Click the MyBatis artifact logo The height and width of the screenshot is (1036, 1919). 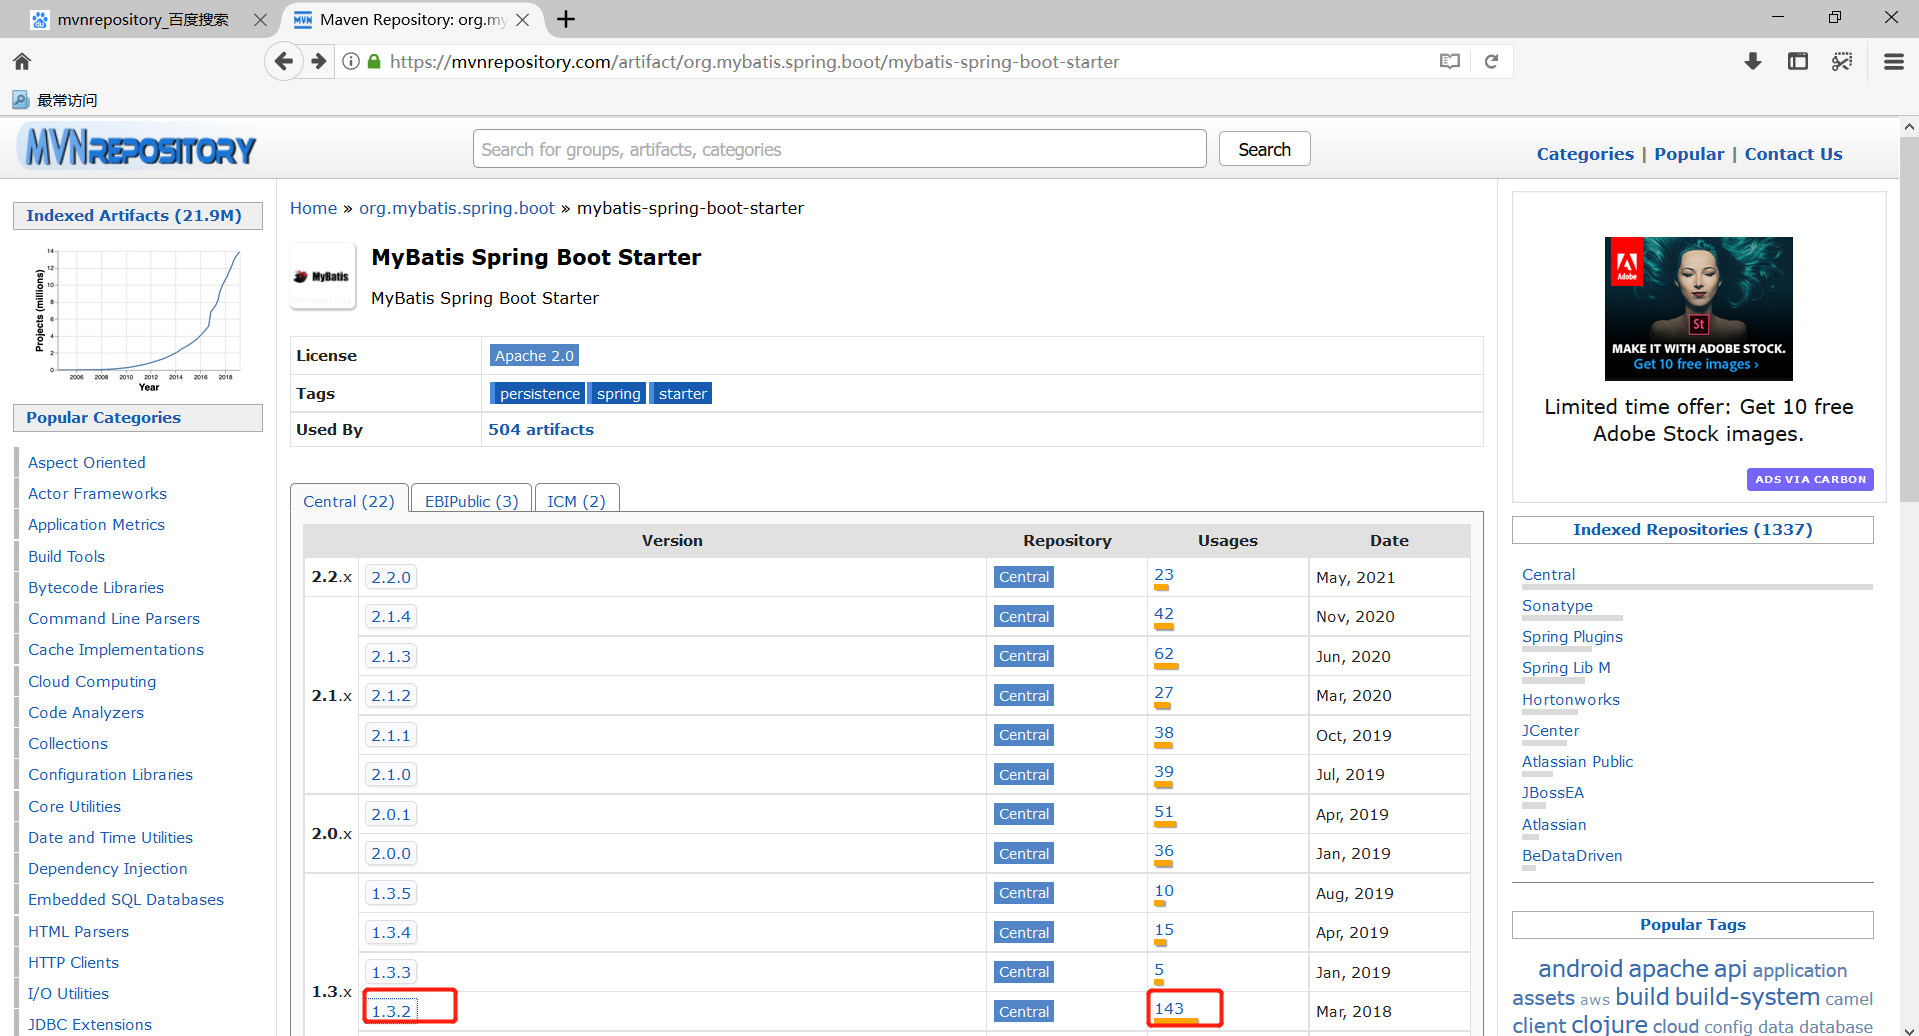[x=322, y=276]
